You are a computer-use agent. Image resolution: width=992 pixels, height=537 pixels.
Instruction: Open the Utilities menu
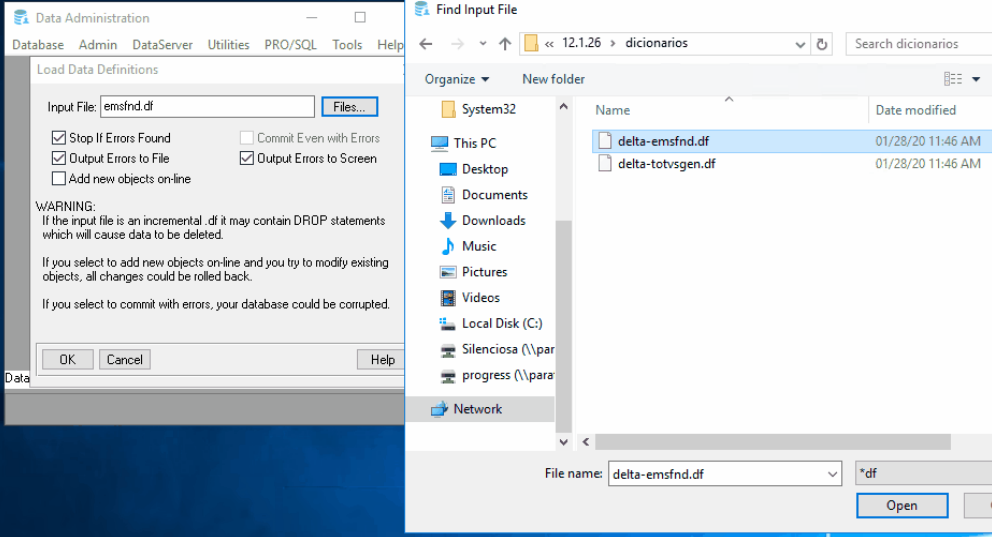tap(228, 45)
